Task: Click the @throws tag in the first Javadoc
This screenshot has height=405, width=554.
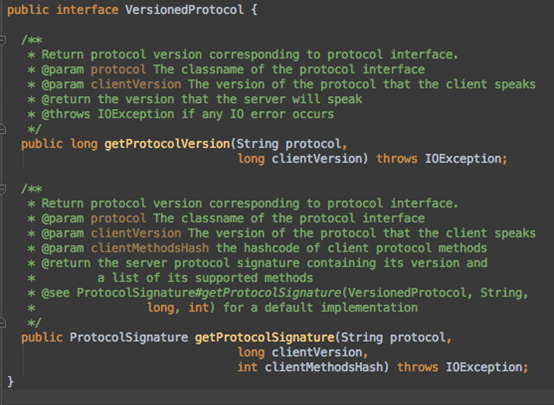Action: click(x=66, y=114)
